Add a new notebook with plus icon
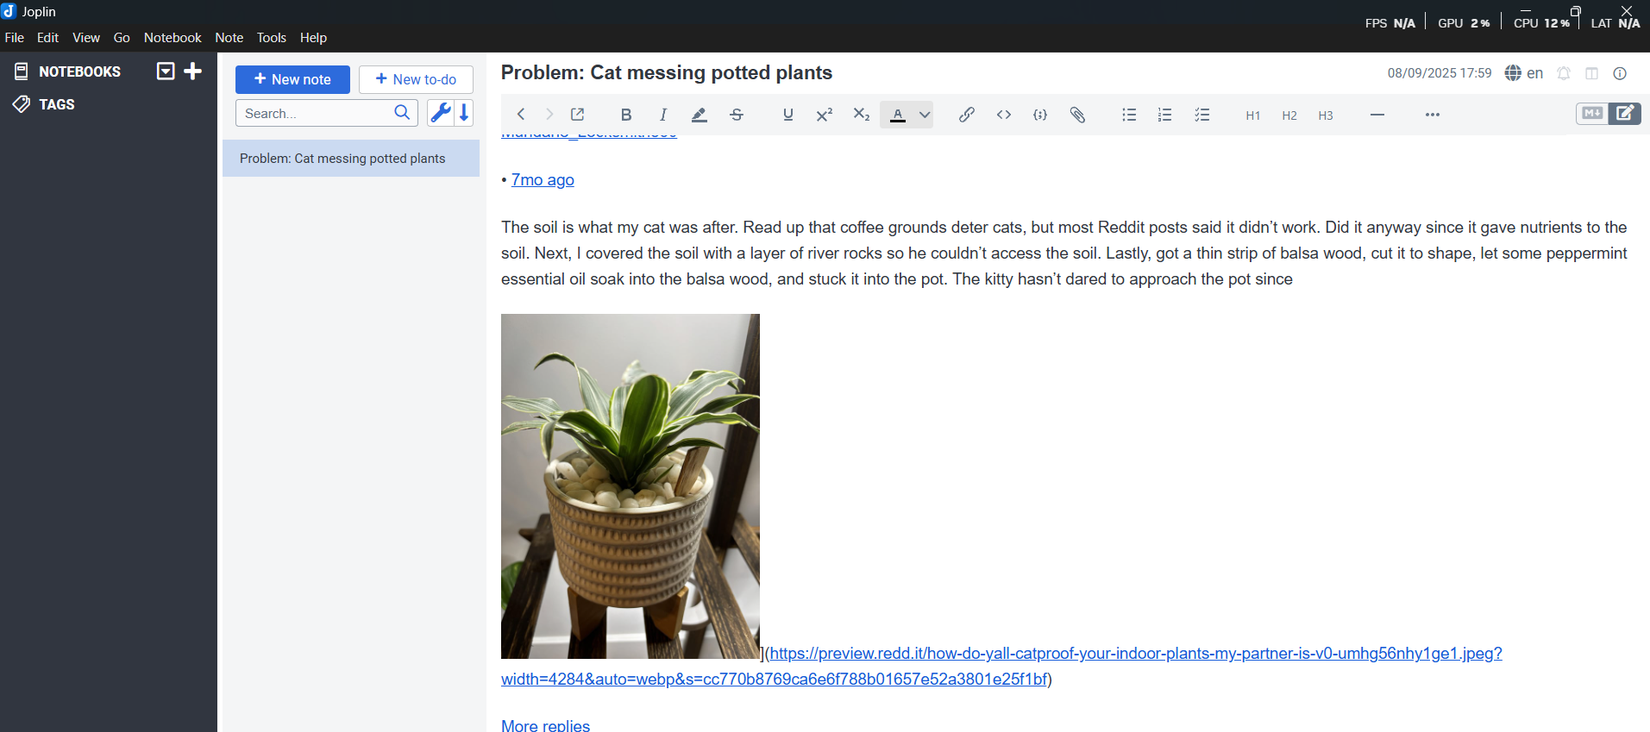Image resolution: width=1650 pixels, height=732 pixels. pyautogui.click(x=193, y=71)
